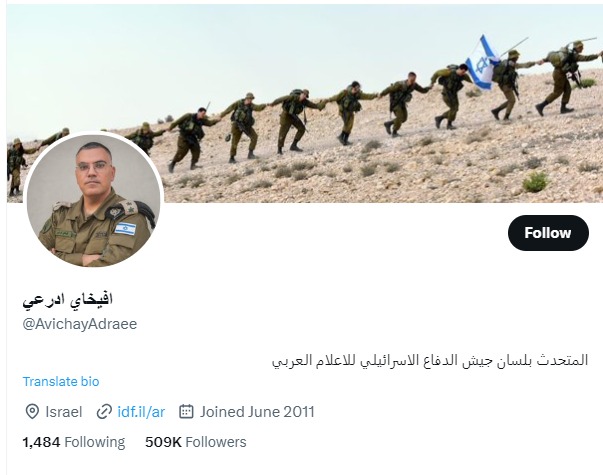
Task: Click the Follow button
Action: (548, 233)
